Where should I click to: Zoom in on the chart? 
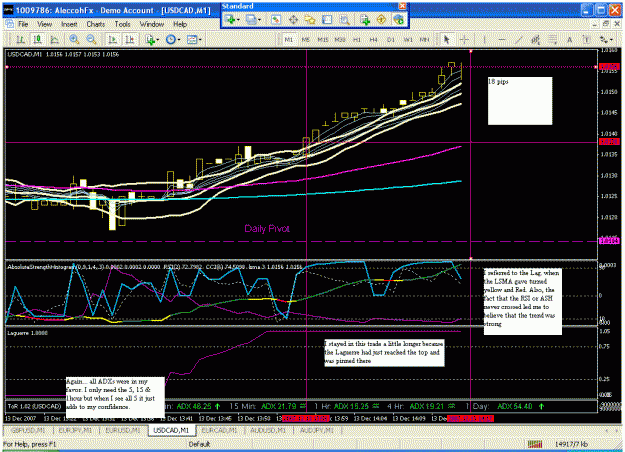pyautogui.click(x=74, y=39)
